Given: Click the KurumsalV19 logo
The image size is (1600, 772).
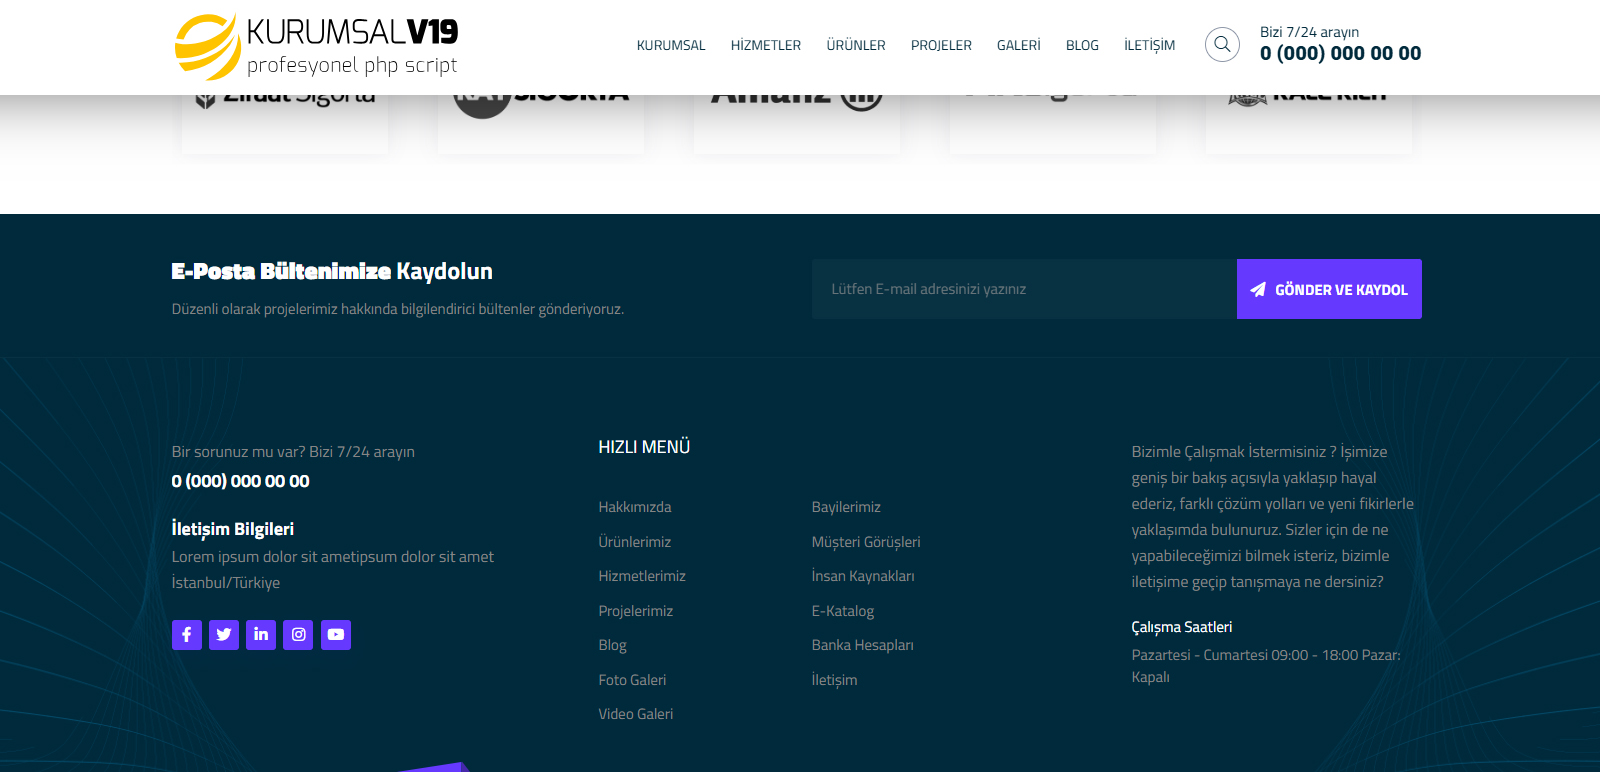Looking at the screenshot, I should [x=316, y=47].
